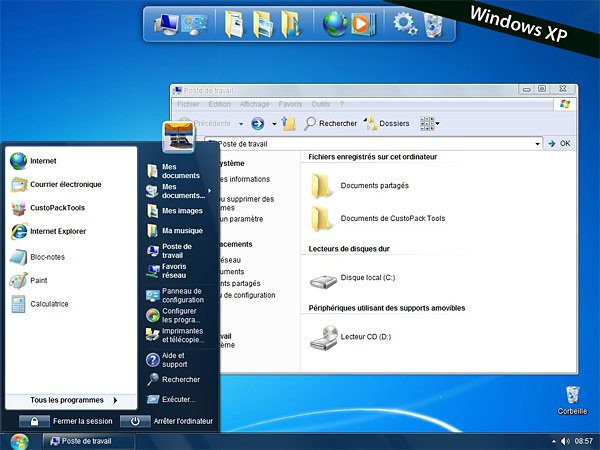
Task: Open the computer icon in the top dock
Action: point(166,24)
